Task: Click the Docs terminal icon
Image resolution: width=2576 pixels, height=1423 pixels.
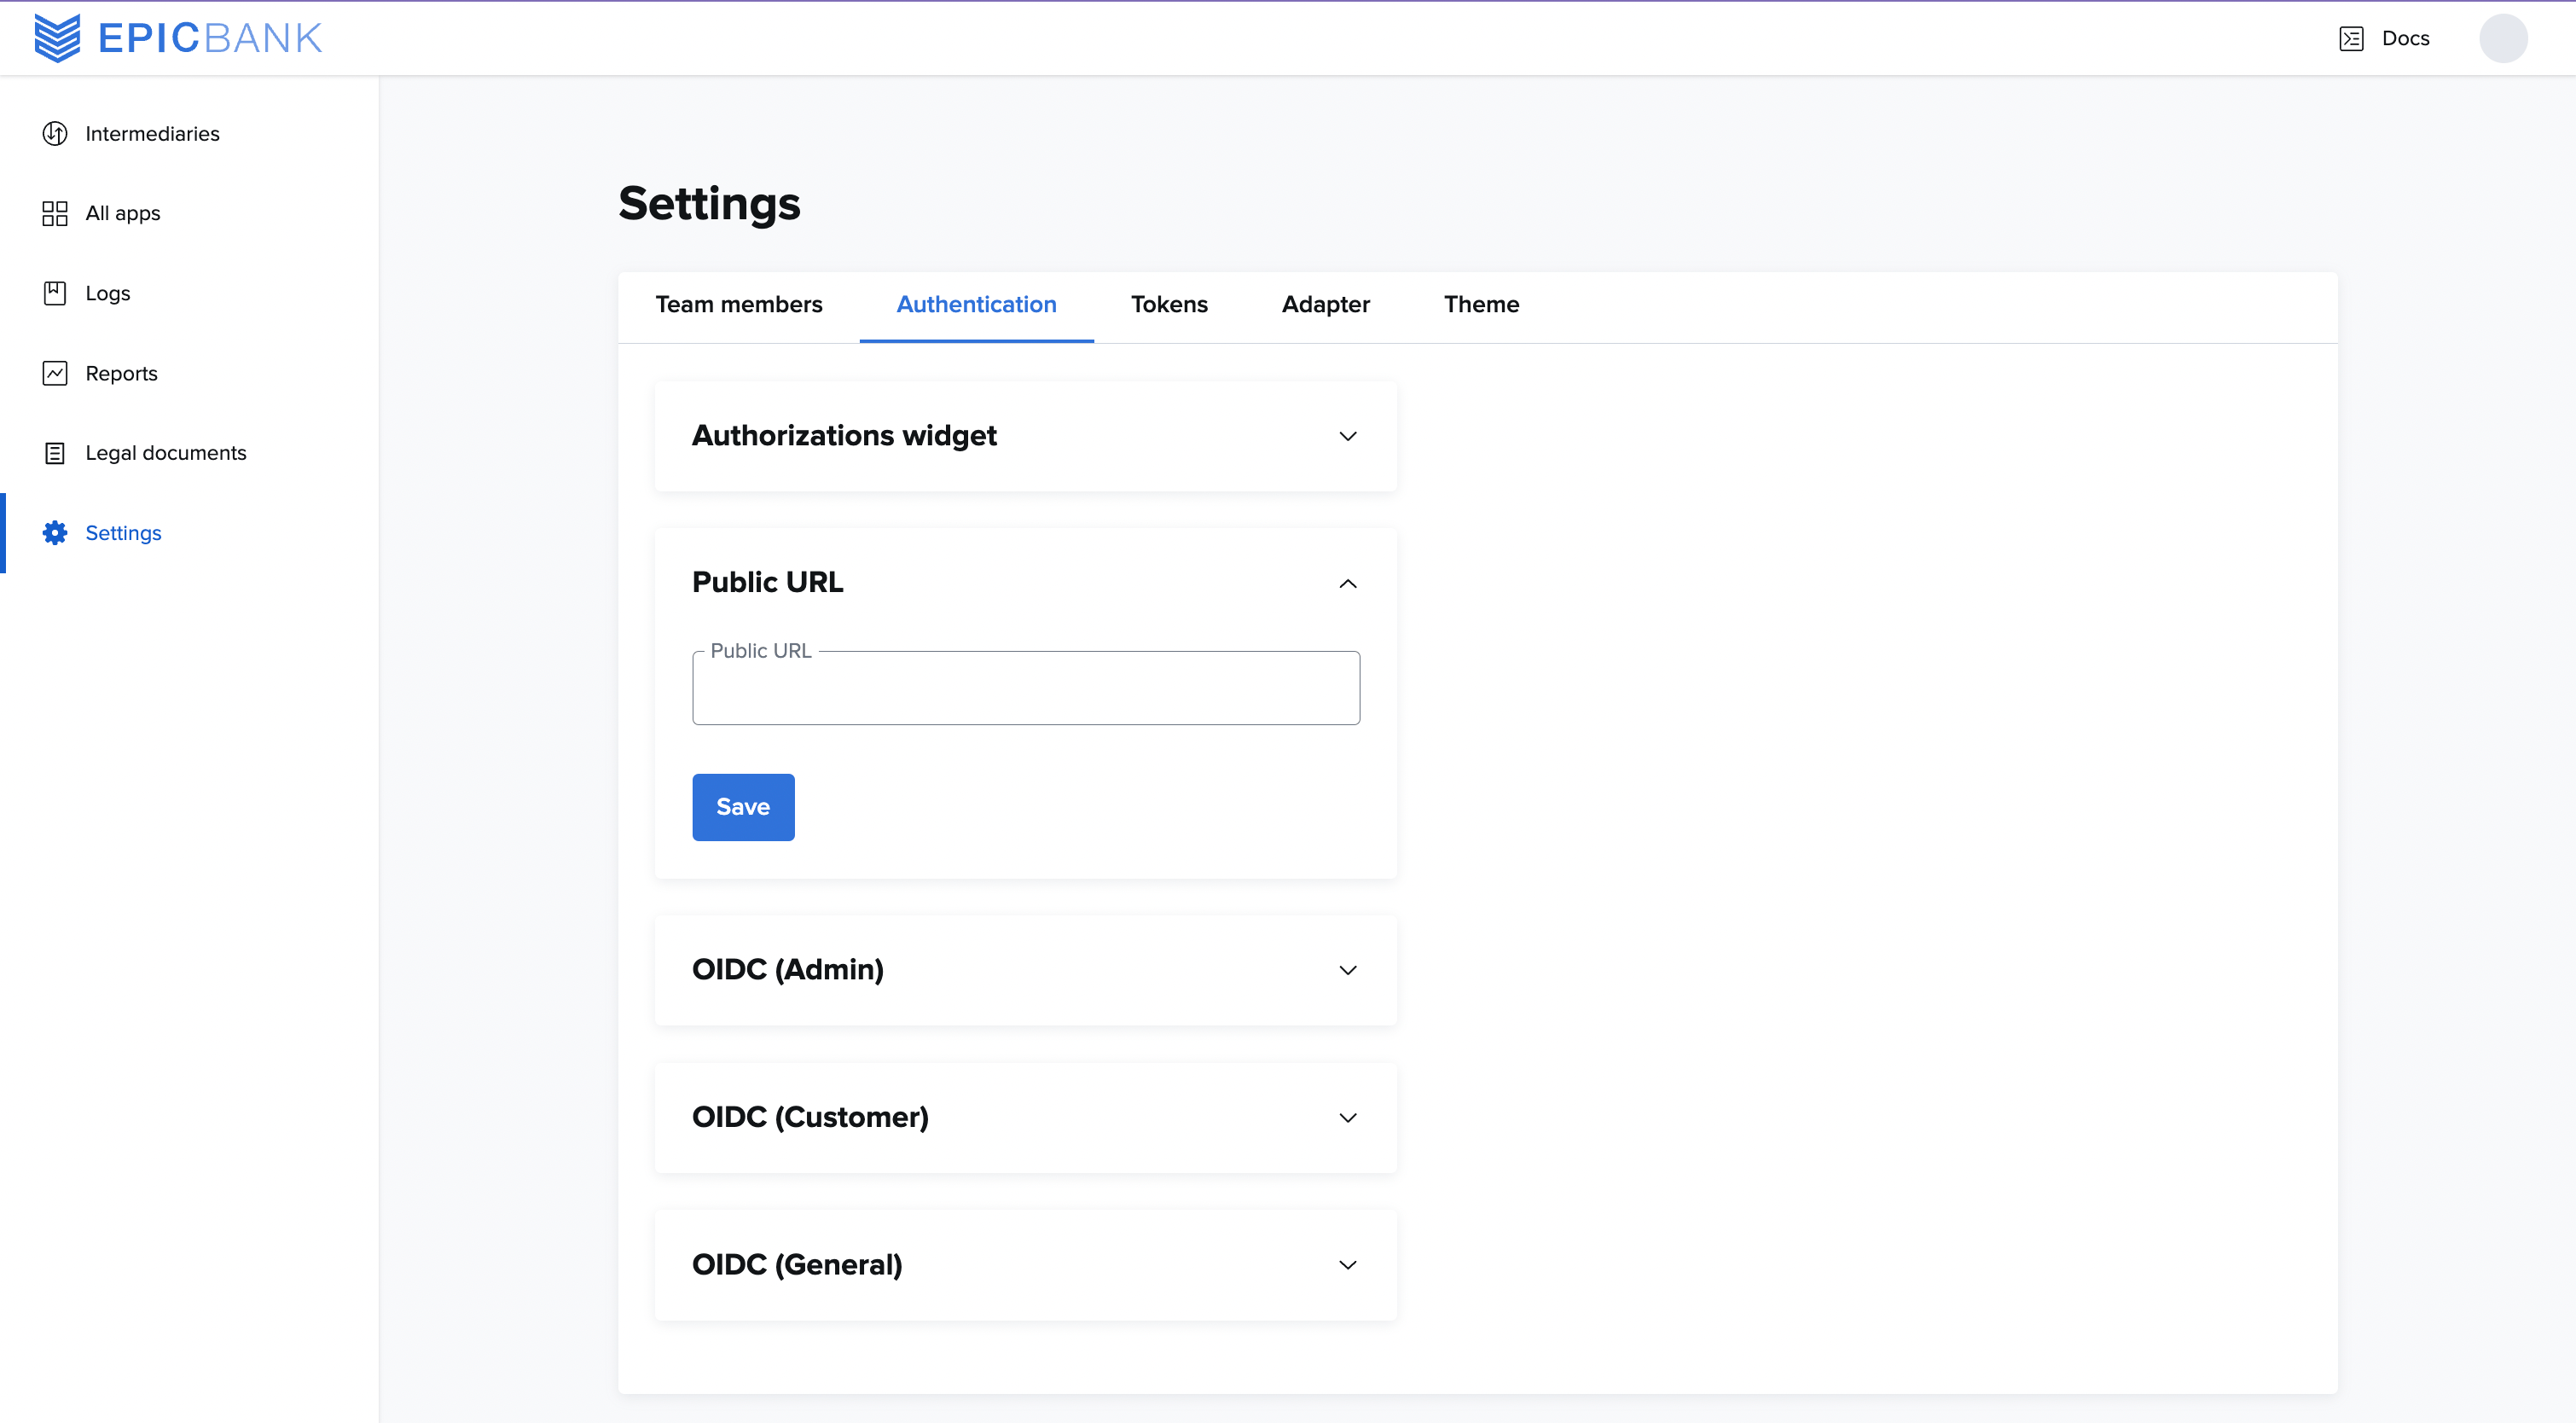Action: pos(2351,38)
